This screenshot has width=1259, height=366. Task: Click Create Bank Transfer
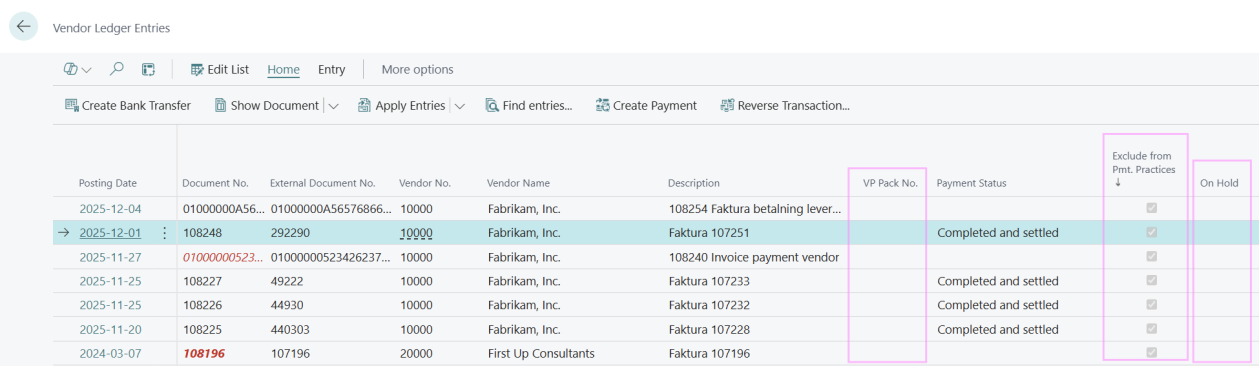point(128,105)
